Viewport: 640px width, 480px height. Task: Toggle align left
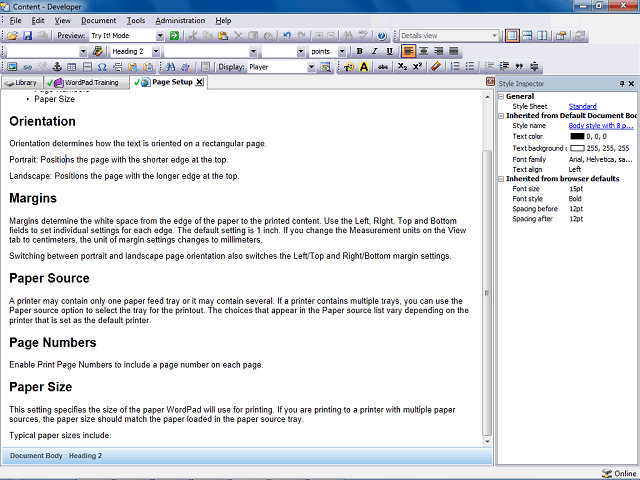pyautogui.click(x=409, y=51)
